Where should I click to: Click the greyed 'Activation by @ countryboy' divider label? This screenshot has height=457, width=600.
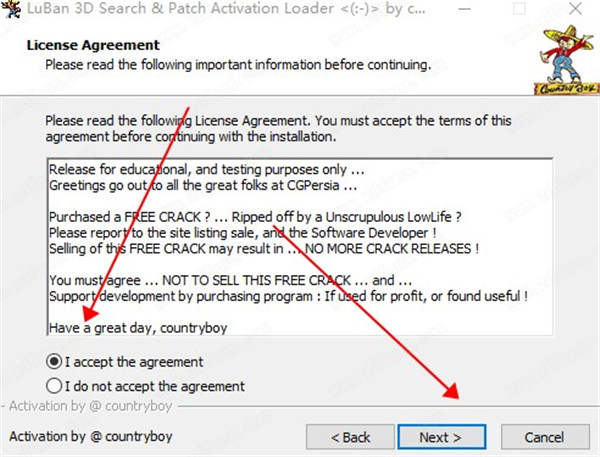91,406
